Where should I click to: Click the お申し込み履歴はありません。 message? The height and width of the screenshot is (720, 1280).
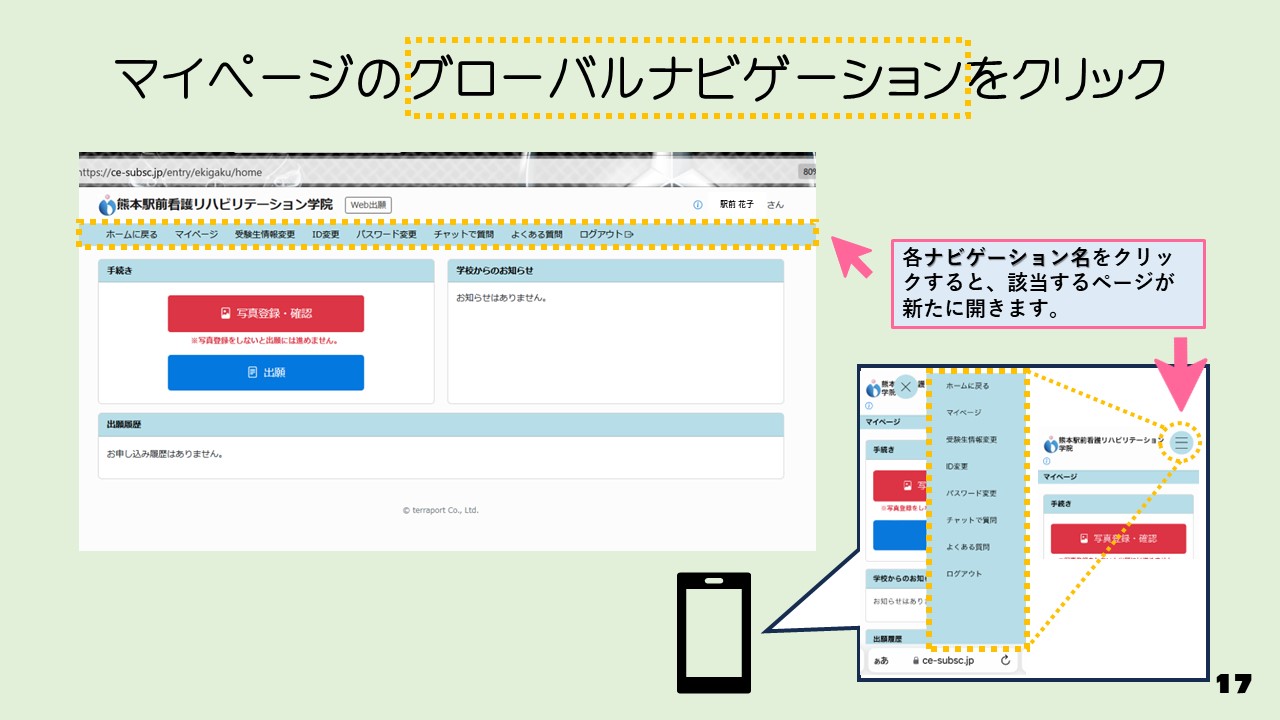[x=164, y=453]
